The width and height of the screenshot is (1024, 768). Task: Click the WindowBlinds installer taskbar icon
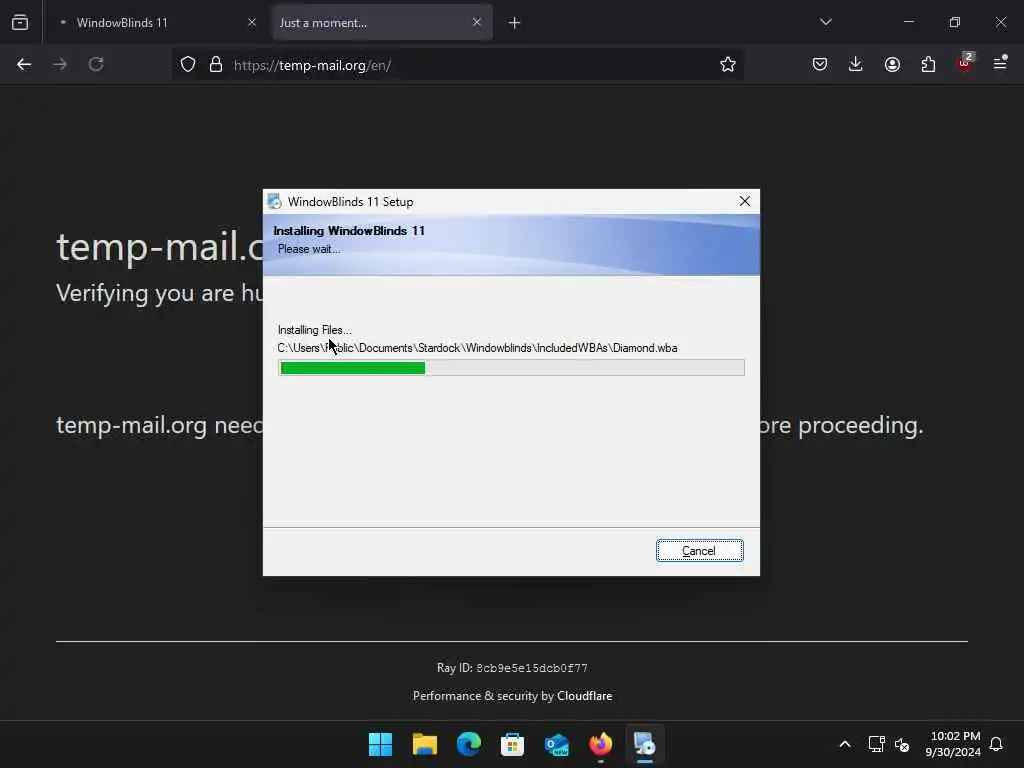(645, 744)
